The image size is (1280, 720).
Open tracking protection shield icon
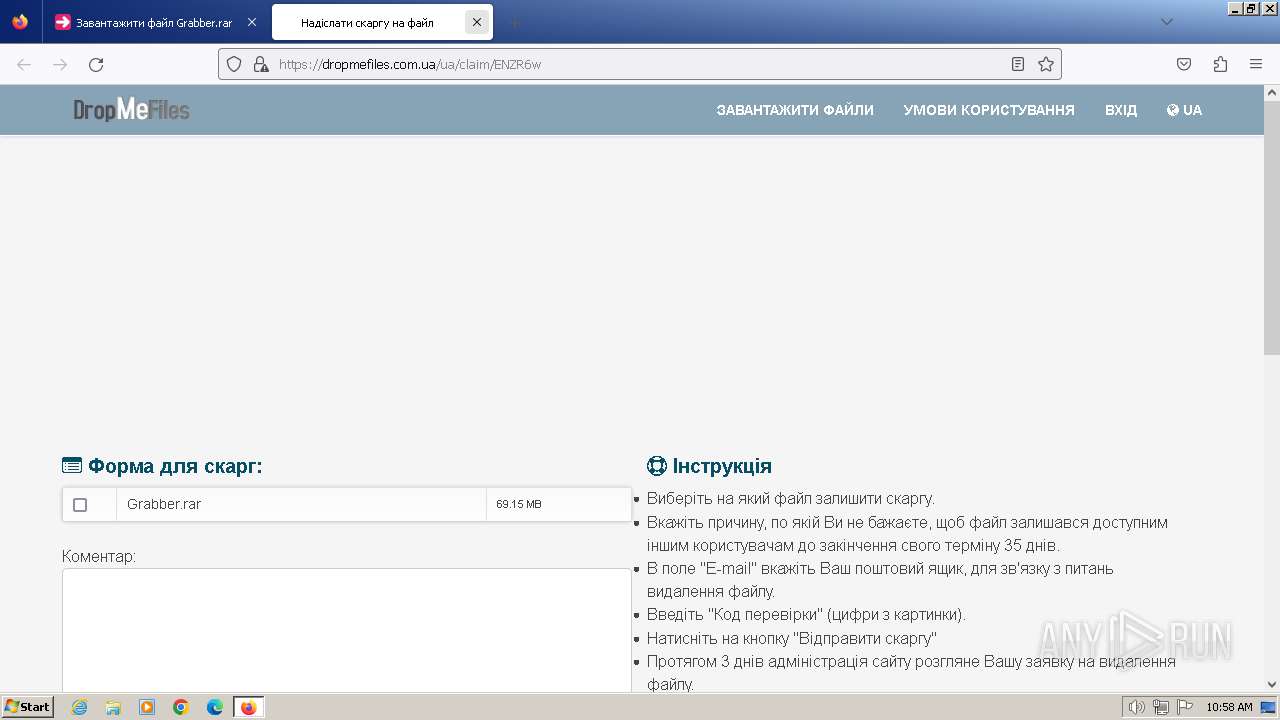tap(234, 64)
